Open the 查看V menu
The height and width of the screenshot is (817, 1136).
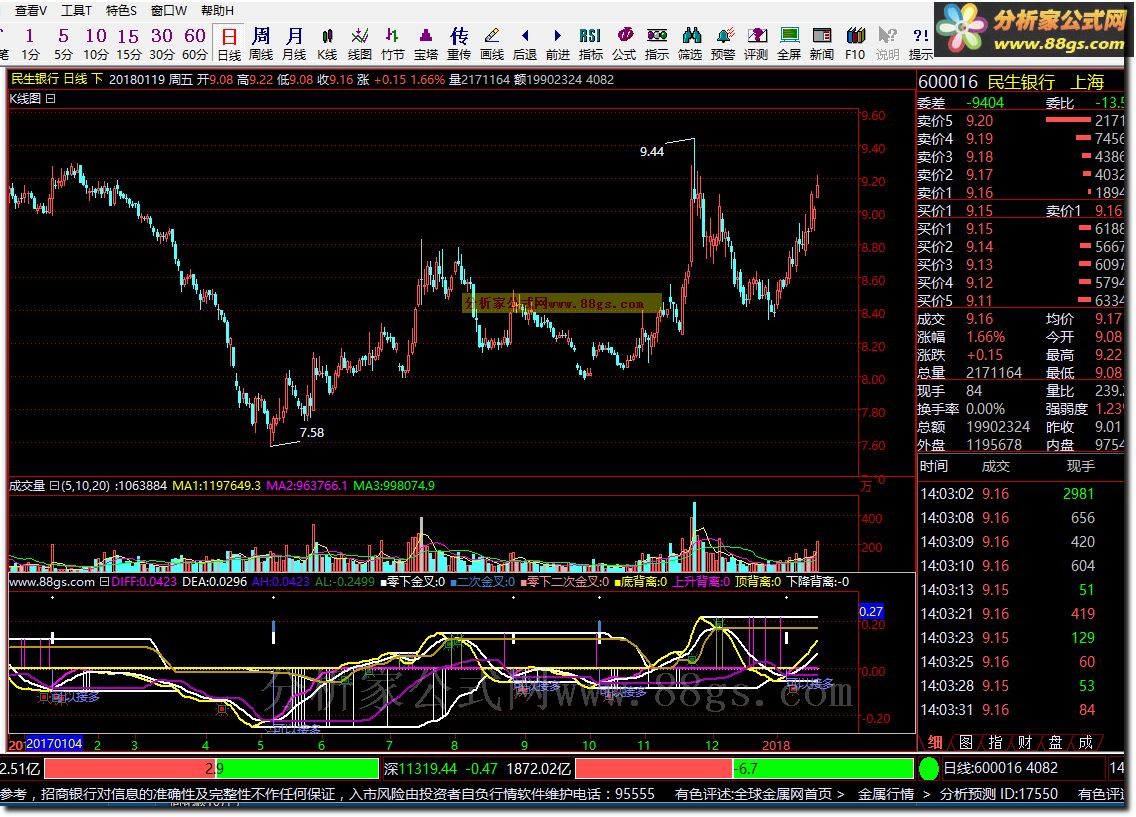coord(30,11)
